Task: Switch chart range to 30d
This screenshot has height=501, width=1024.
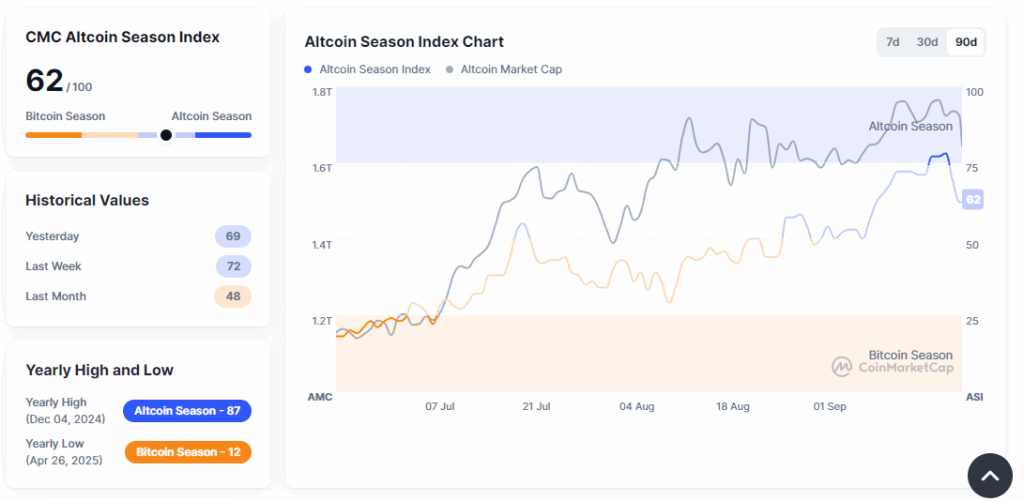Action: (927, 42)
